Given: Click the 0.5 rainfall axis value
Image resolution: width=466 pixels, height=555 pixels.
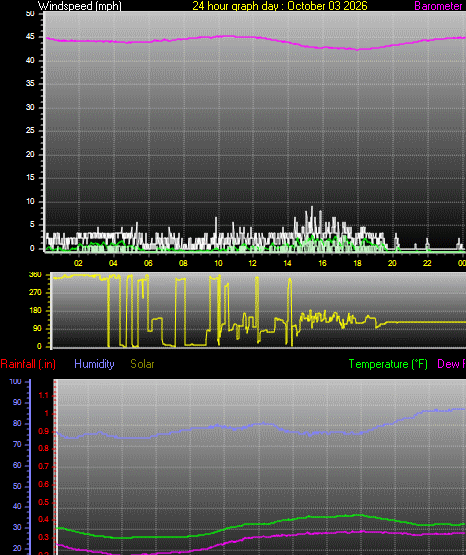Looking at the screenshot, I should [x=43, y=502].
